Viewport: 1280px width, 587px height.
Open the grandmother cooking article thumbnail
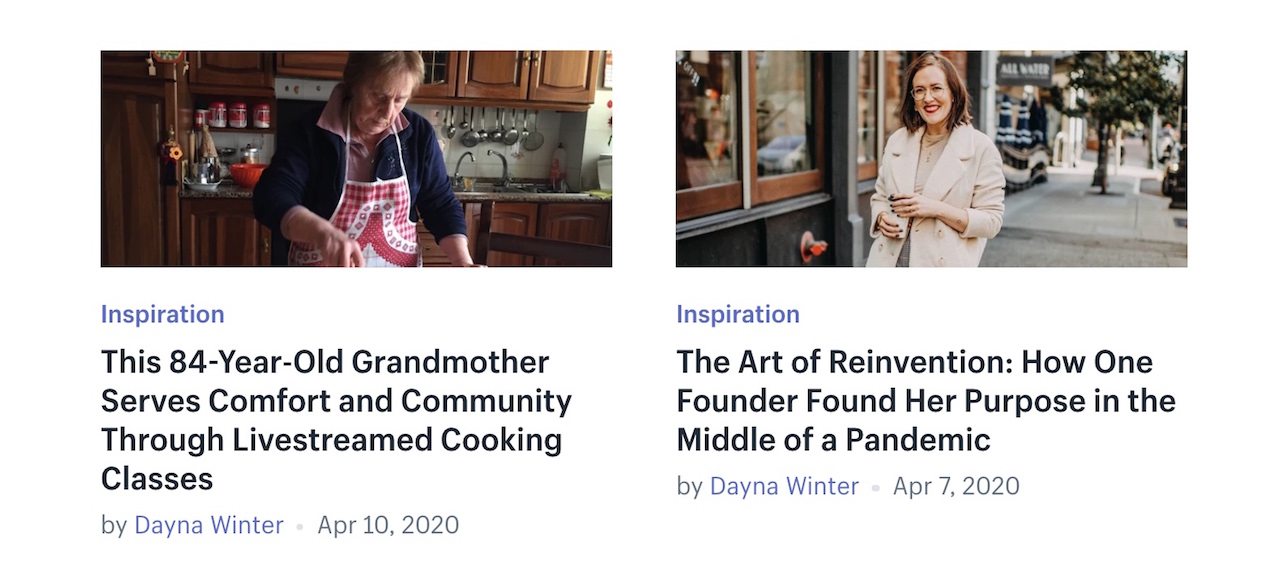coord(356,159)
